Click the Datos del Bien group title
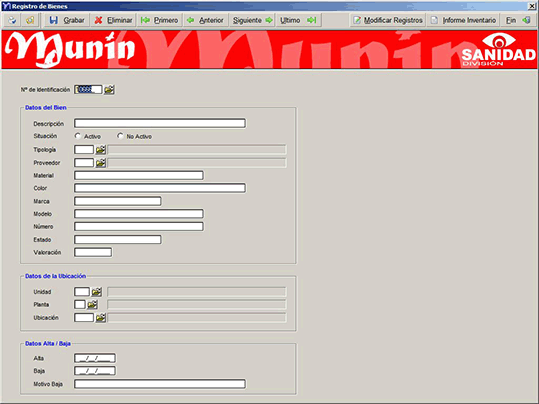The width and height of the screenshot is (539, 404). point(46,108)
